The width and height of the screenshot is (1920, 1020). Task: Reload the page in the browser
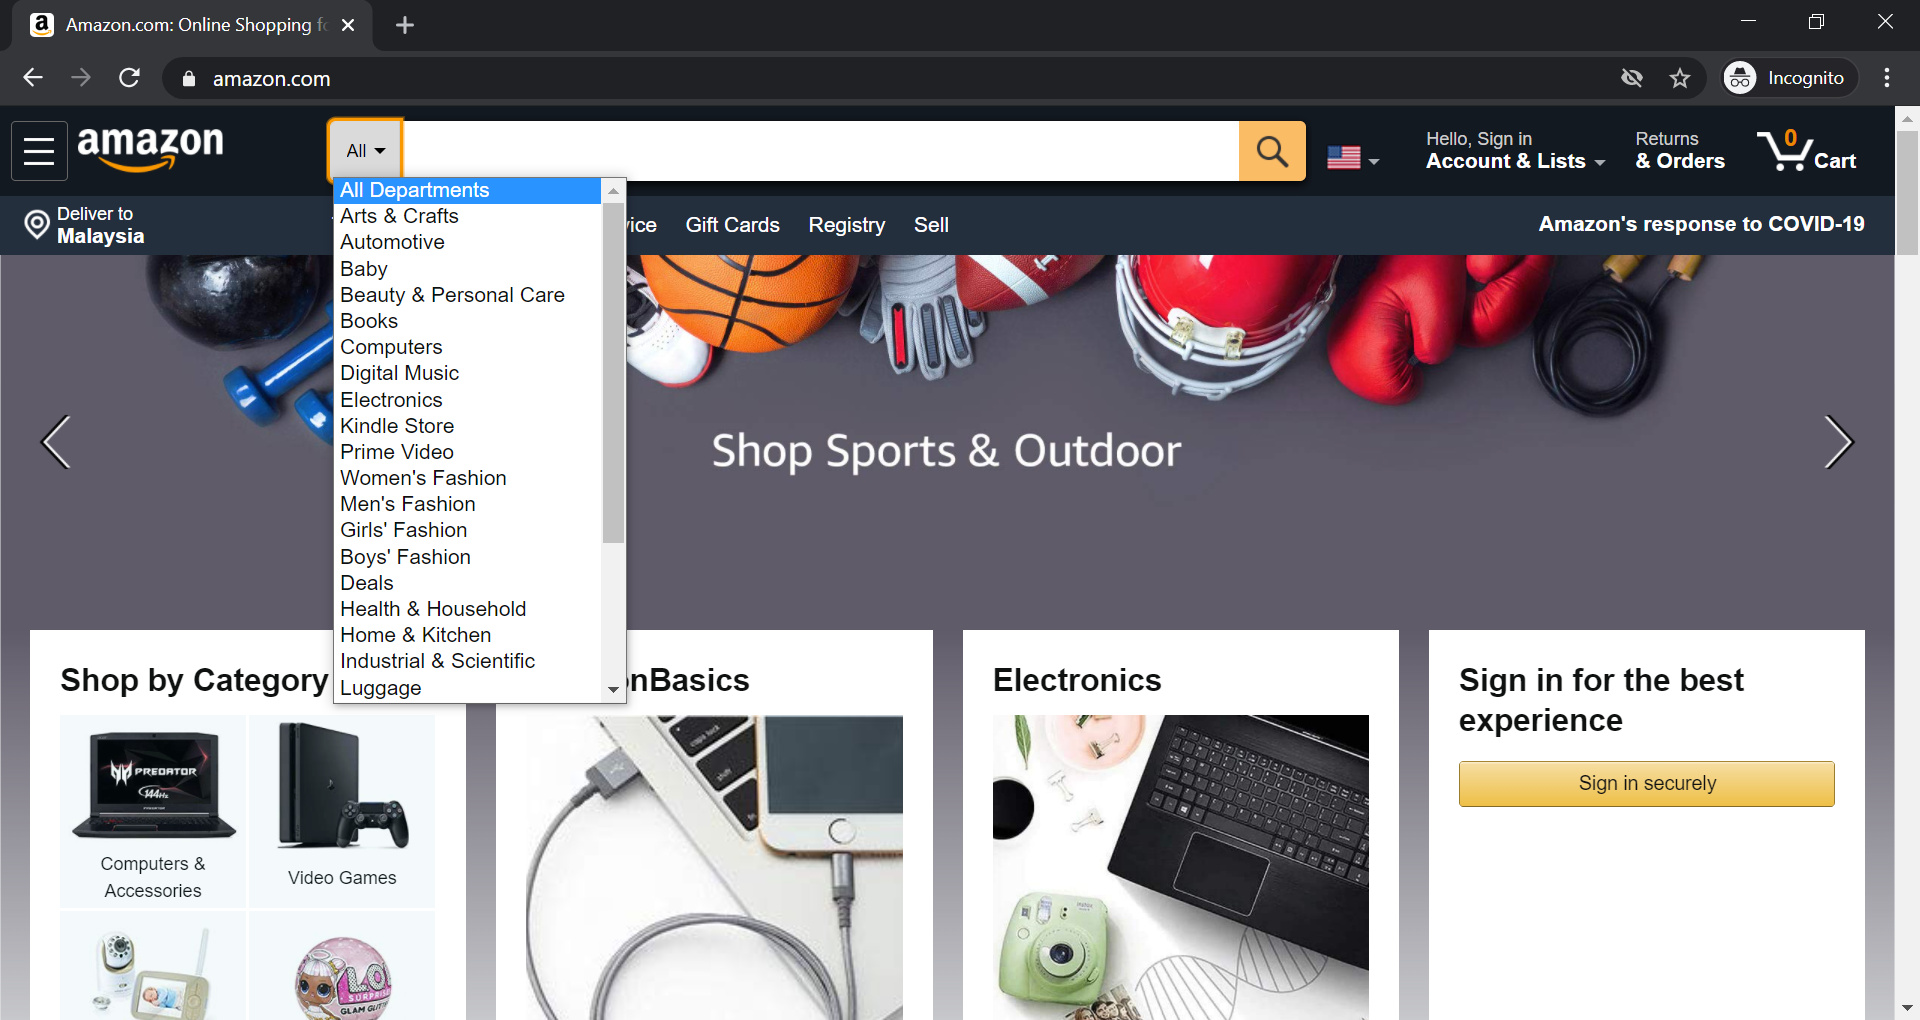point(129,78)
